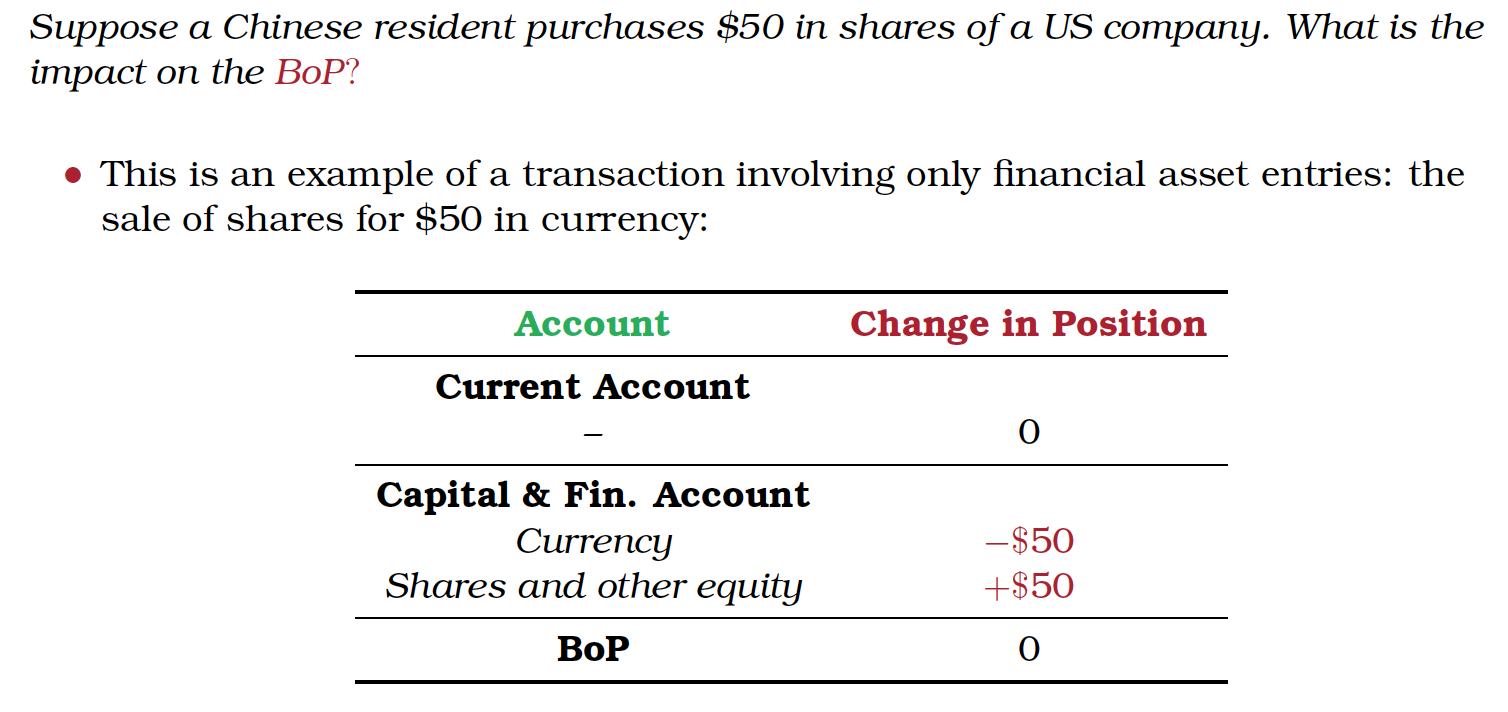Click the Change in Position header

(x=1028, y=324)
